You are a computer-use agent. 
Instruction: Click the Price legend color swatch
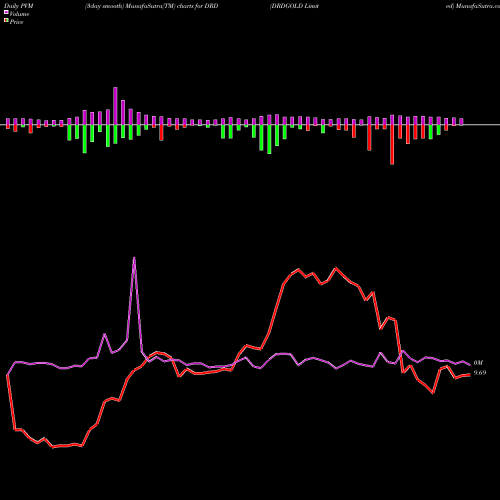pos(6,21)
